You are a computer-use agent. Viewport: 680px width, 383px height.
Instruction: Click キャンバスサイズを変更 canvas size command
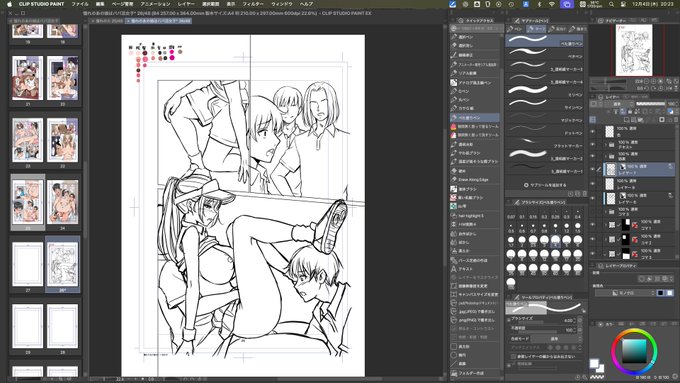tap(474, 295)
